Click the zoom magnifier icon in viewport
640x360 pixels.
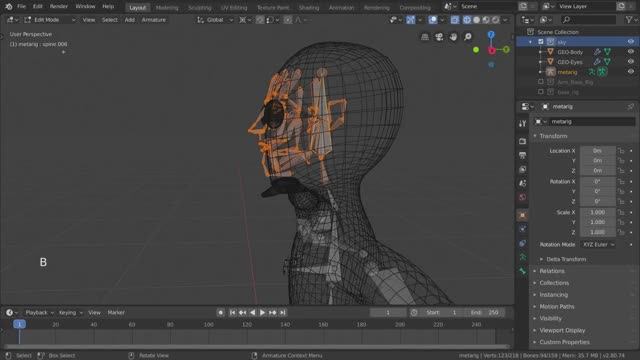click(x=468, y=37)
